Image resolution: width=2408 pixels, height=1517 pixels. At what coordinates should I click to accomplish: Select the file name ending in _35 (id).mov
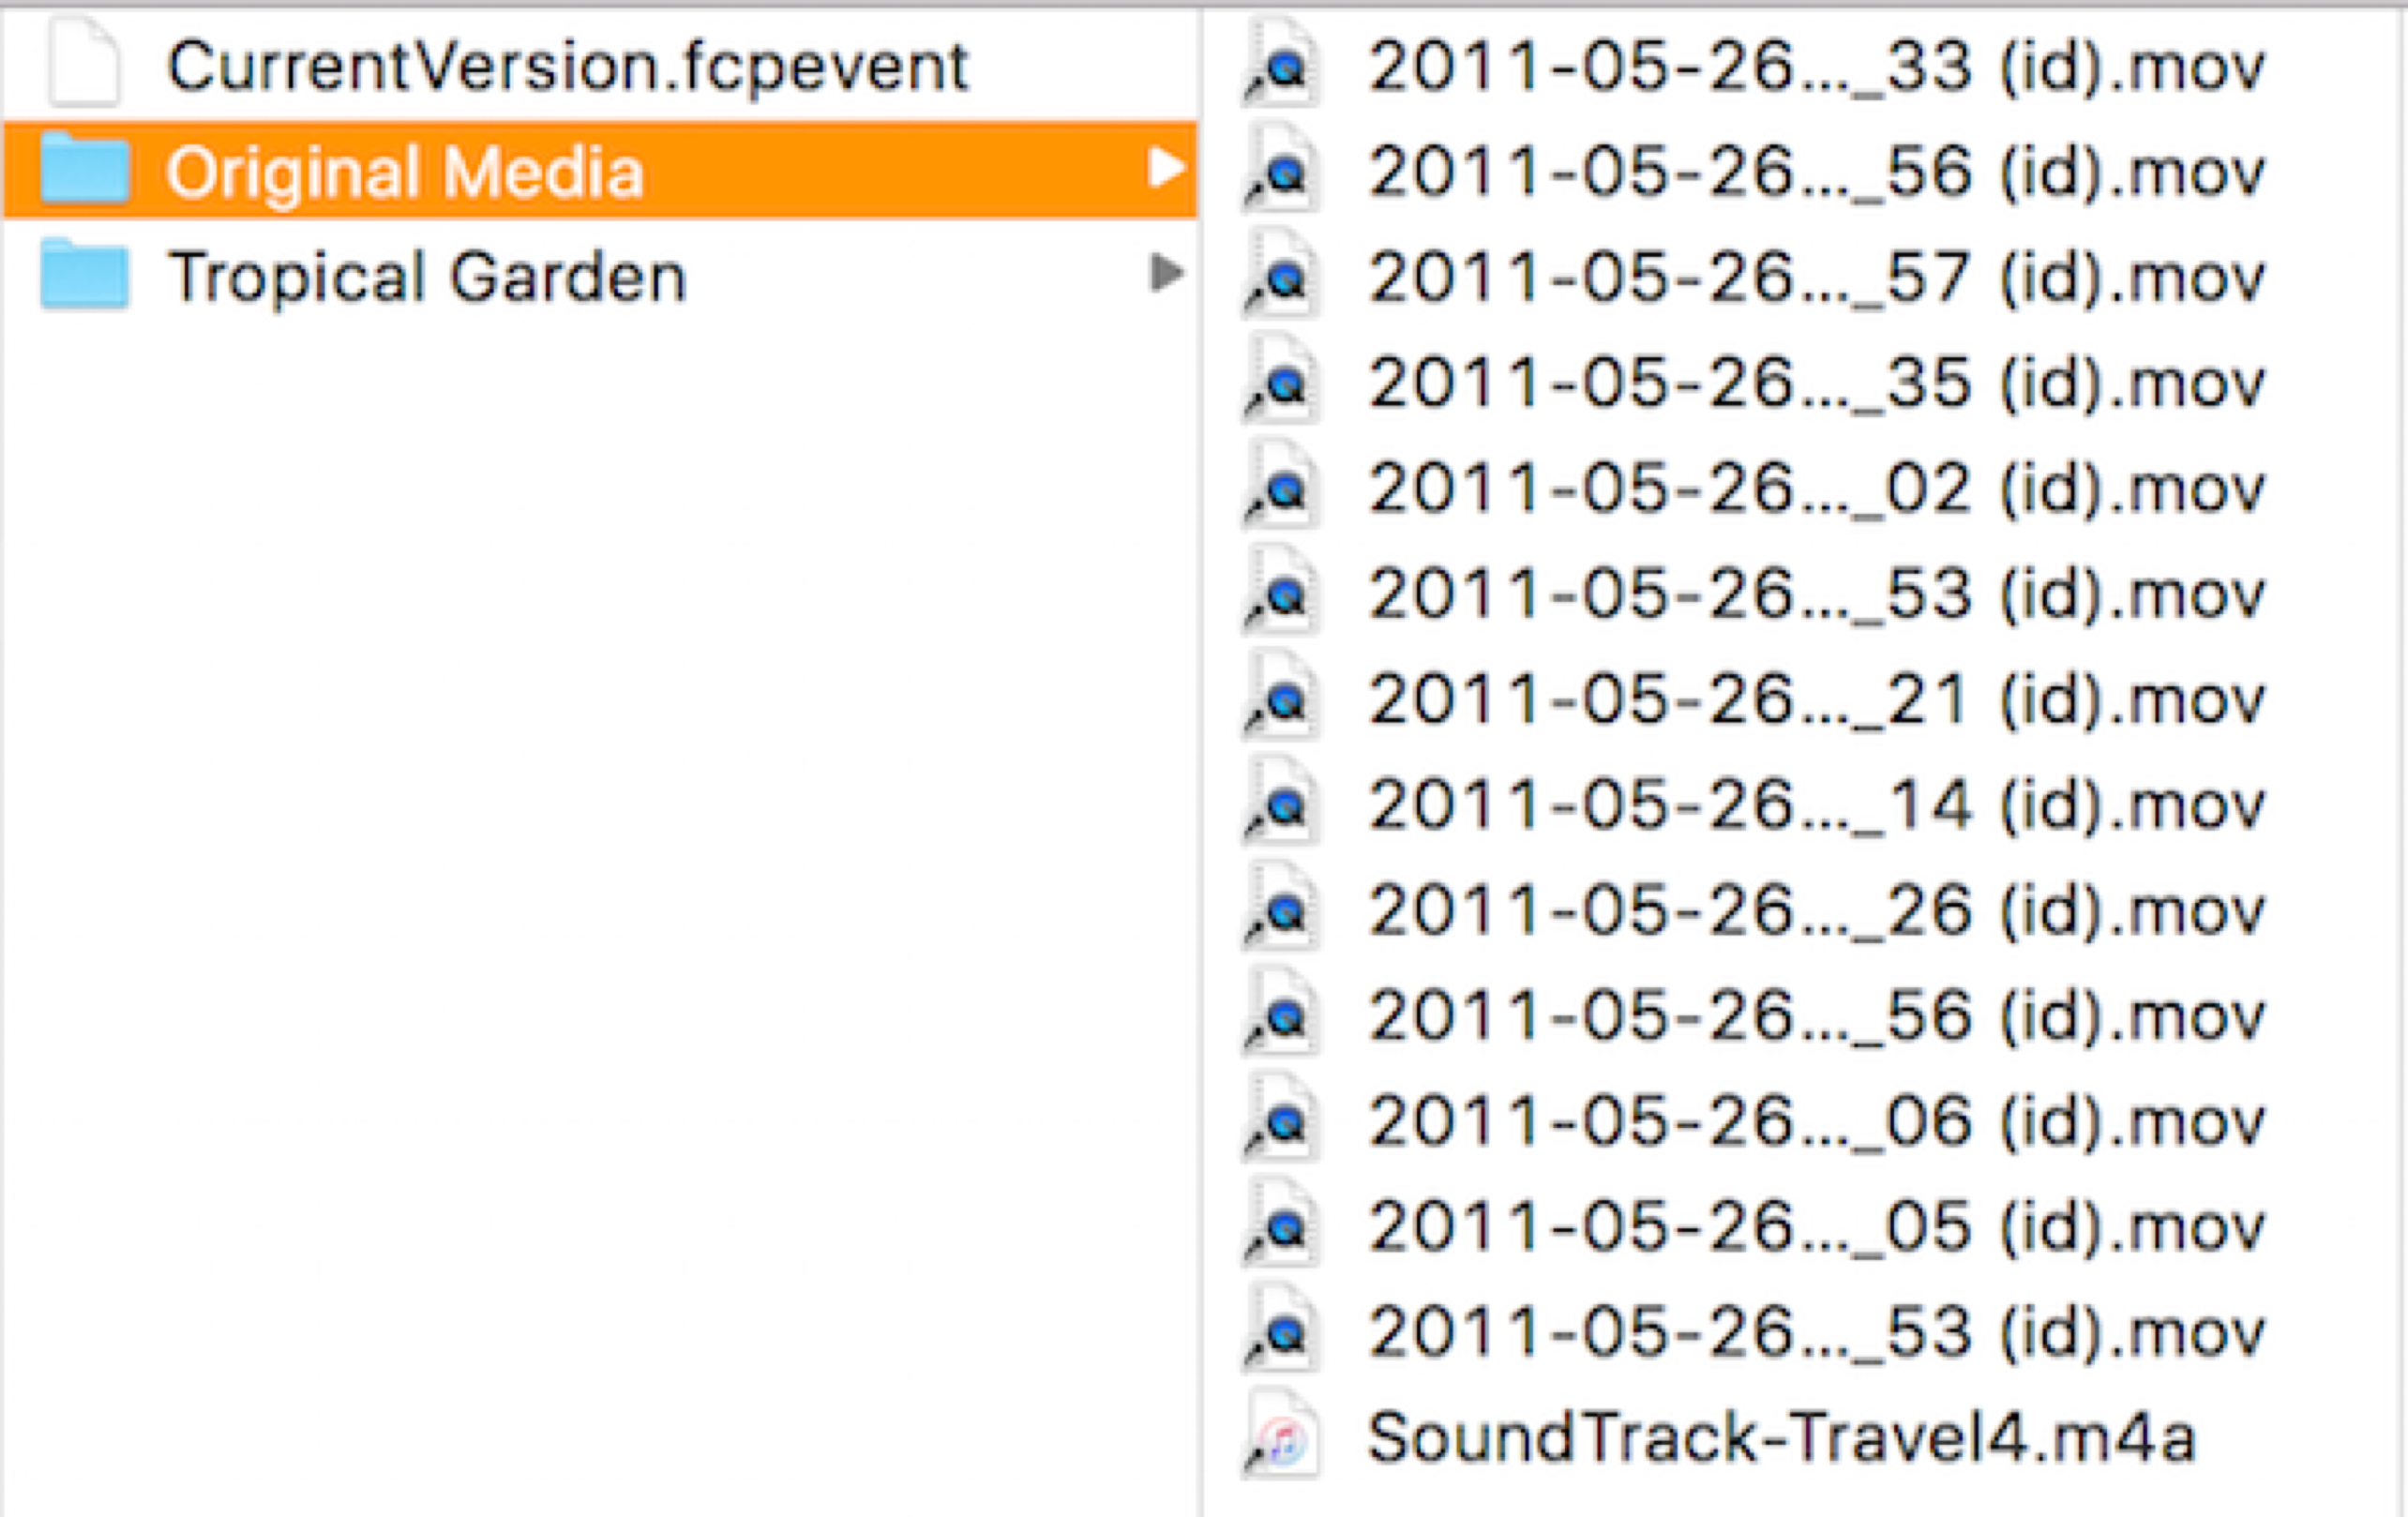coord(1816,384)
